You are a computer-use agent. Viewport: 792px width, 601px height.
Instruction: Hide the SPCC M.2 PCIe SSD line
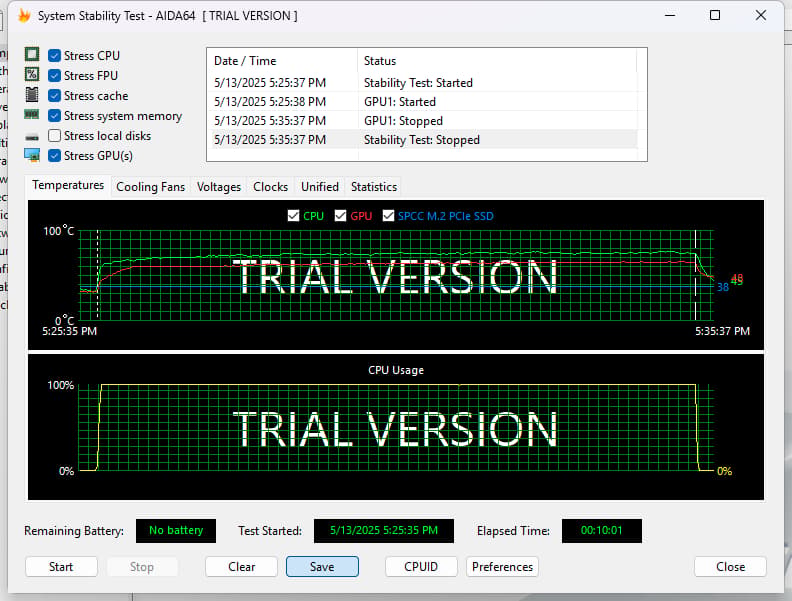click(x=388, y=216)
